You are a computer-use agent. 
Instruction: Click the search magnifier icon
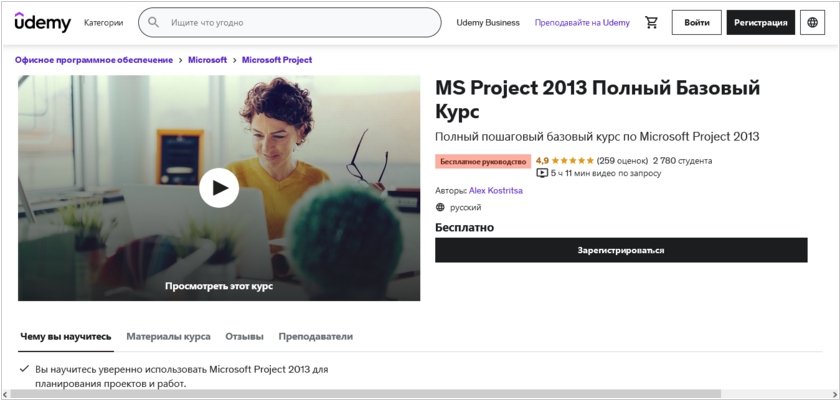coord(154,22)
